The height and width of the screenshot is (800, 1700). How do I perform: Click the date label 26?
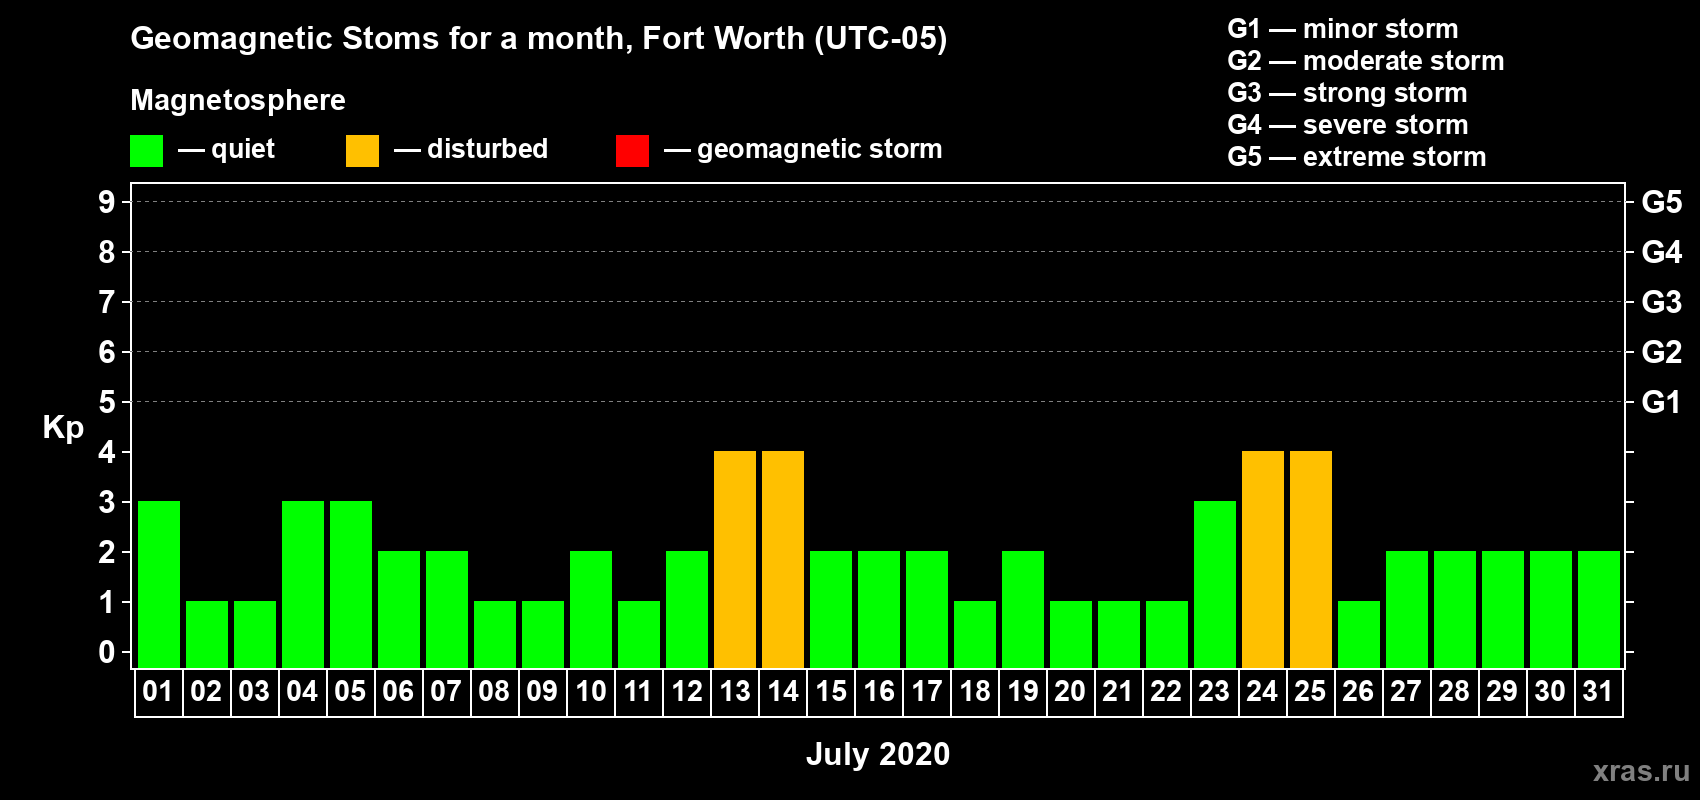coord(1358,692)
